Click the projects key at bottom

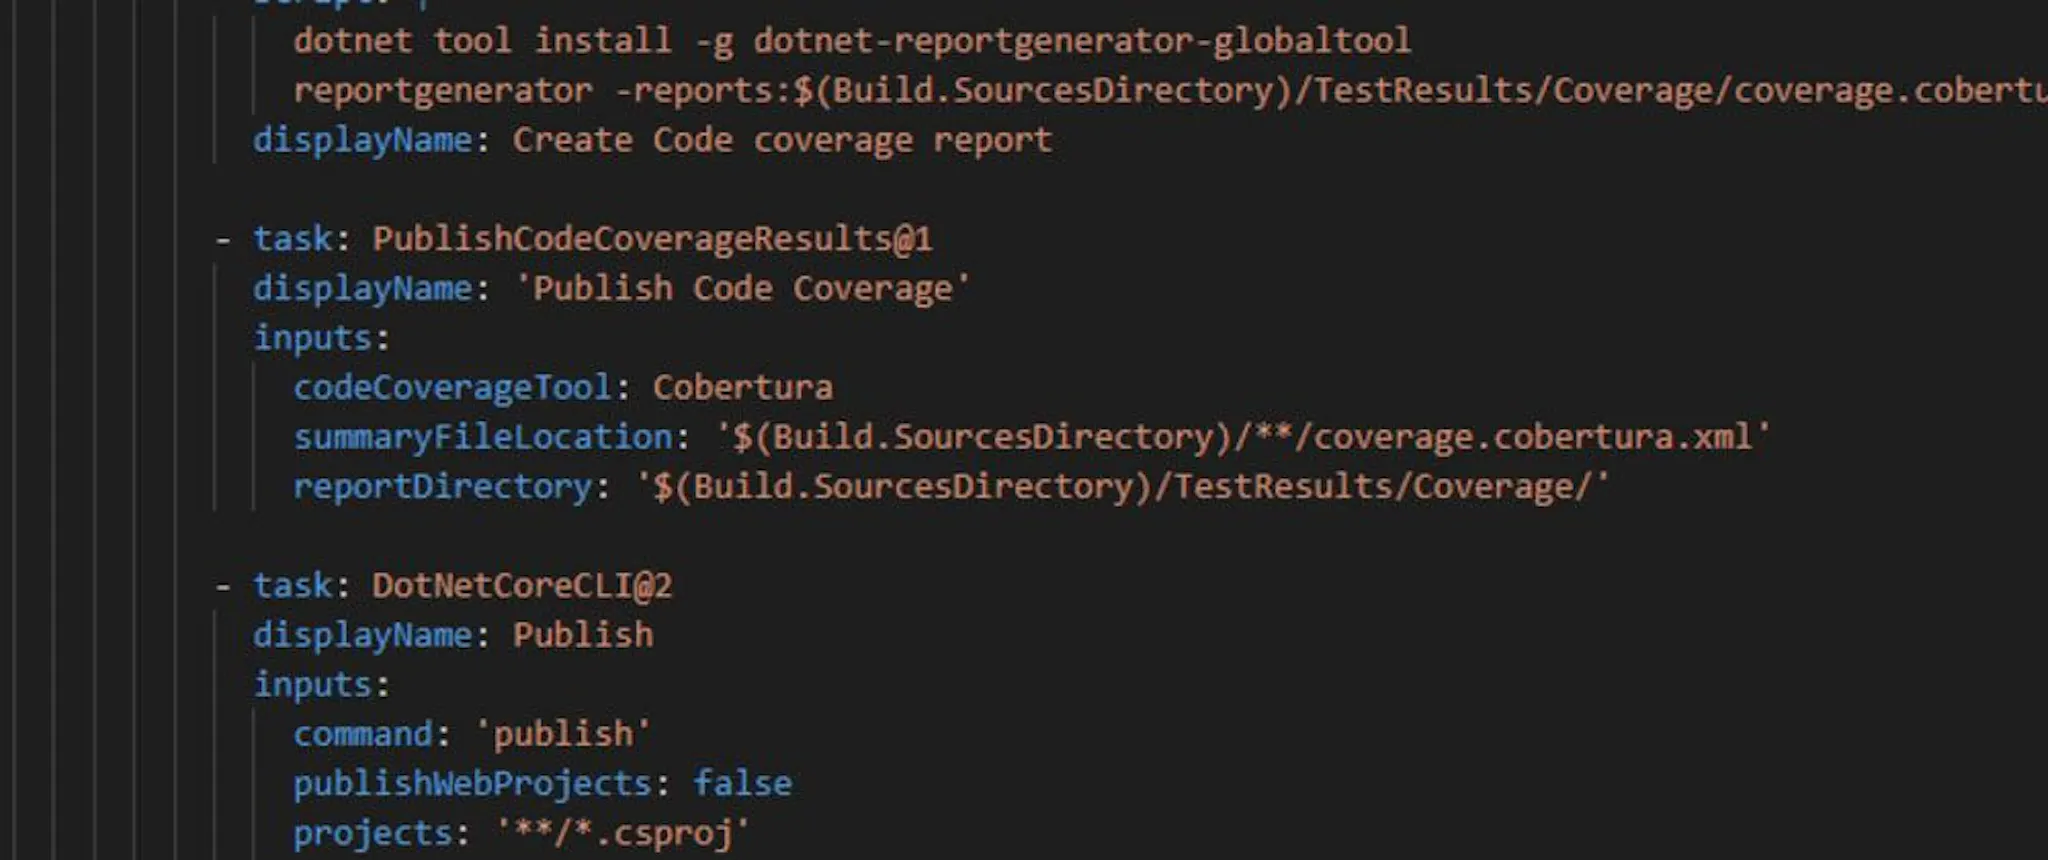[x=372, y=834]
